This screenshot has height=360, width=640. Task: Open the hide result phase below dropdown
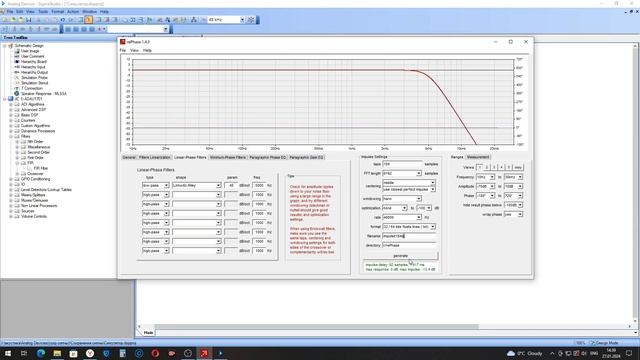520,205
